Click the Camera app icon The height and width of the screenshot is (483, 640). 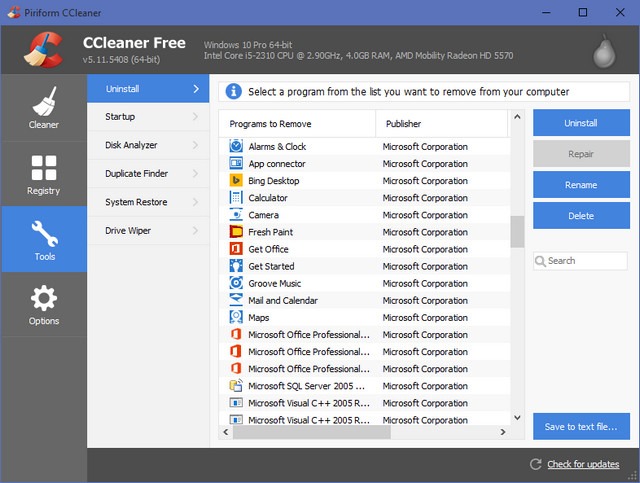pos(236,215)
